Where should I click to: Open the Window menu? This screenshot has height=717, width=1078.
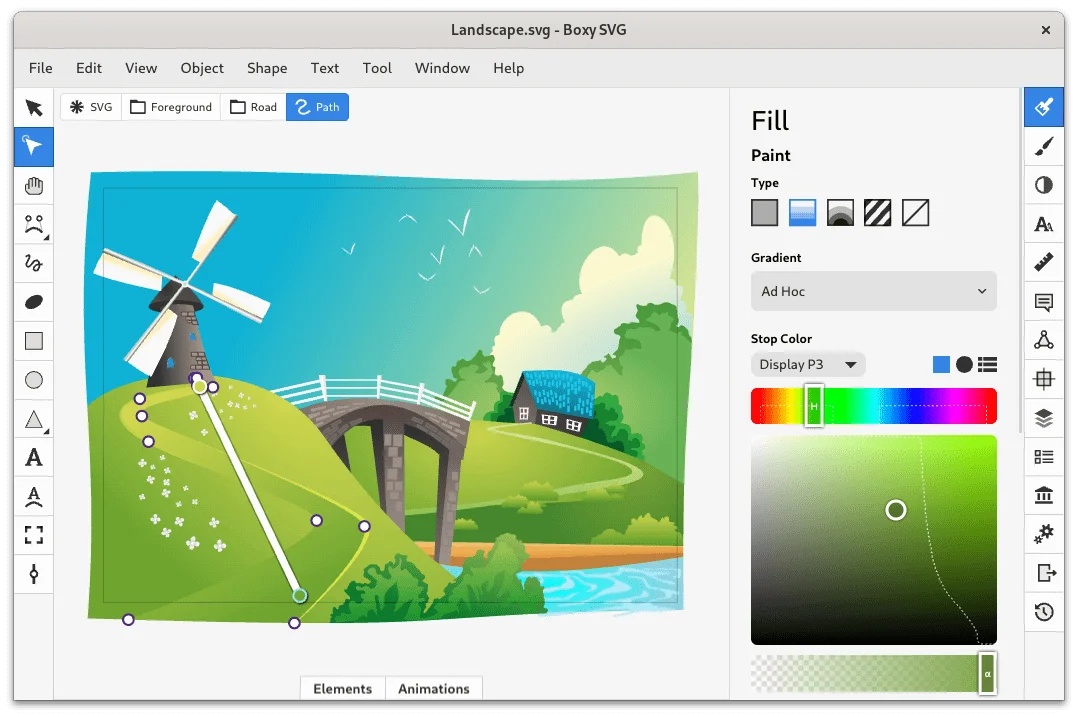click(x=442, y=68)
